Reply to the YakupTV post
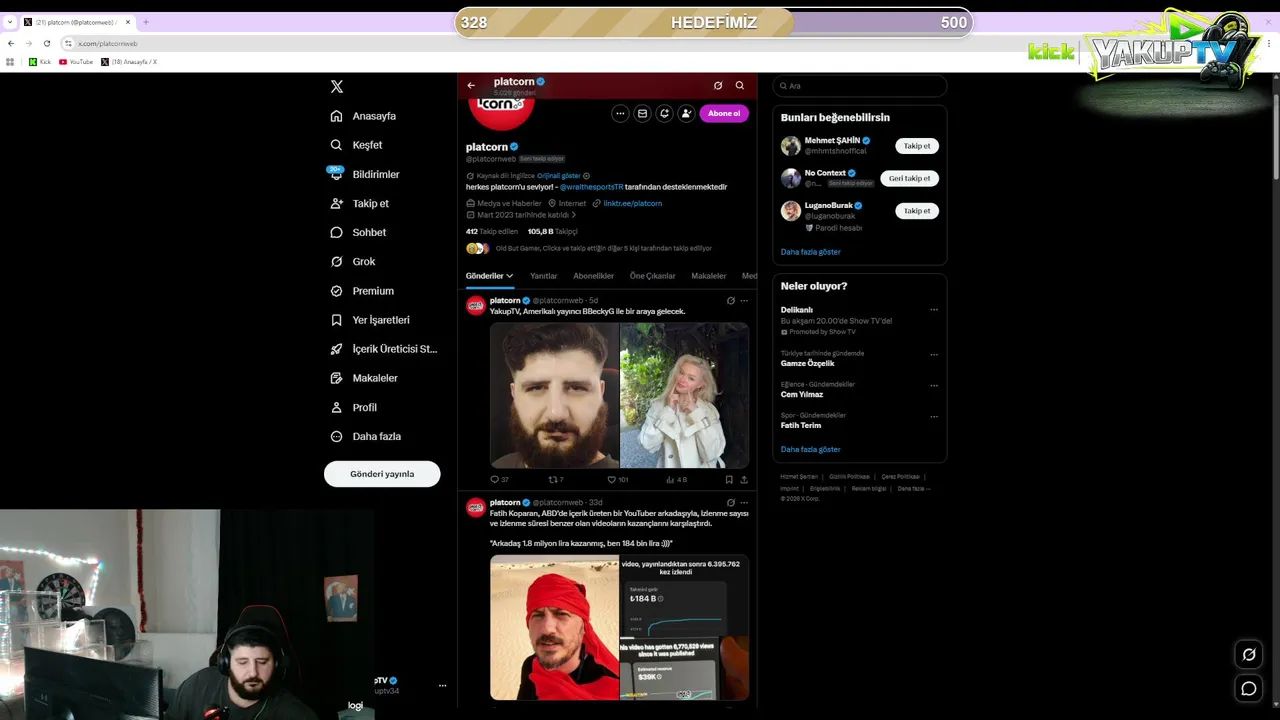The width and height of the screenshot is (1280, 720). (499, 480)
